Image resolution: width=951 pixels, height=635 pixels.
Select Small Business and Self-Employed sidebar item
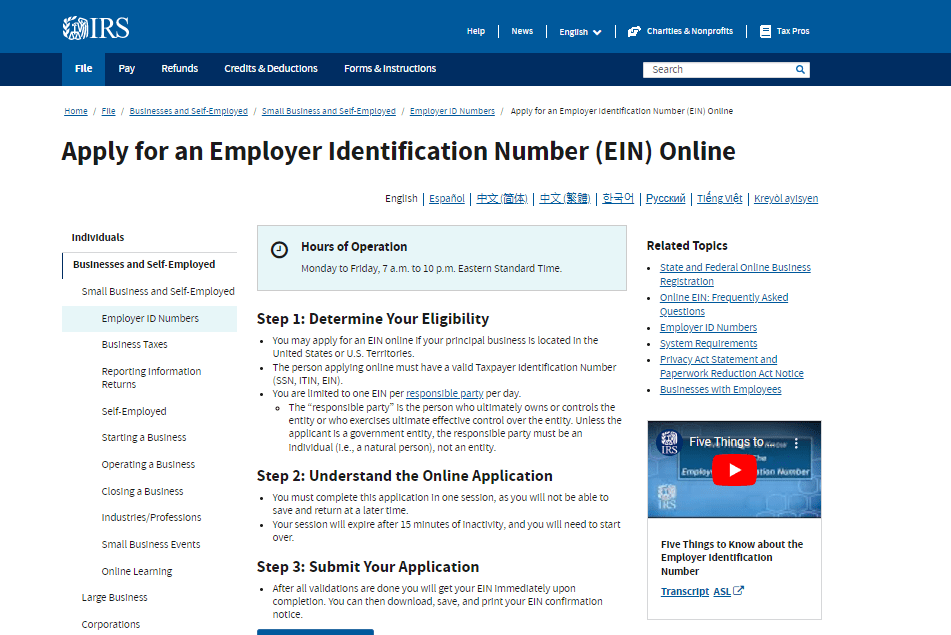(x=158, y=291)
